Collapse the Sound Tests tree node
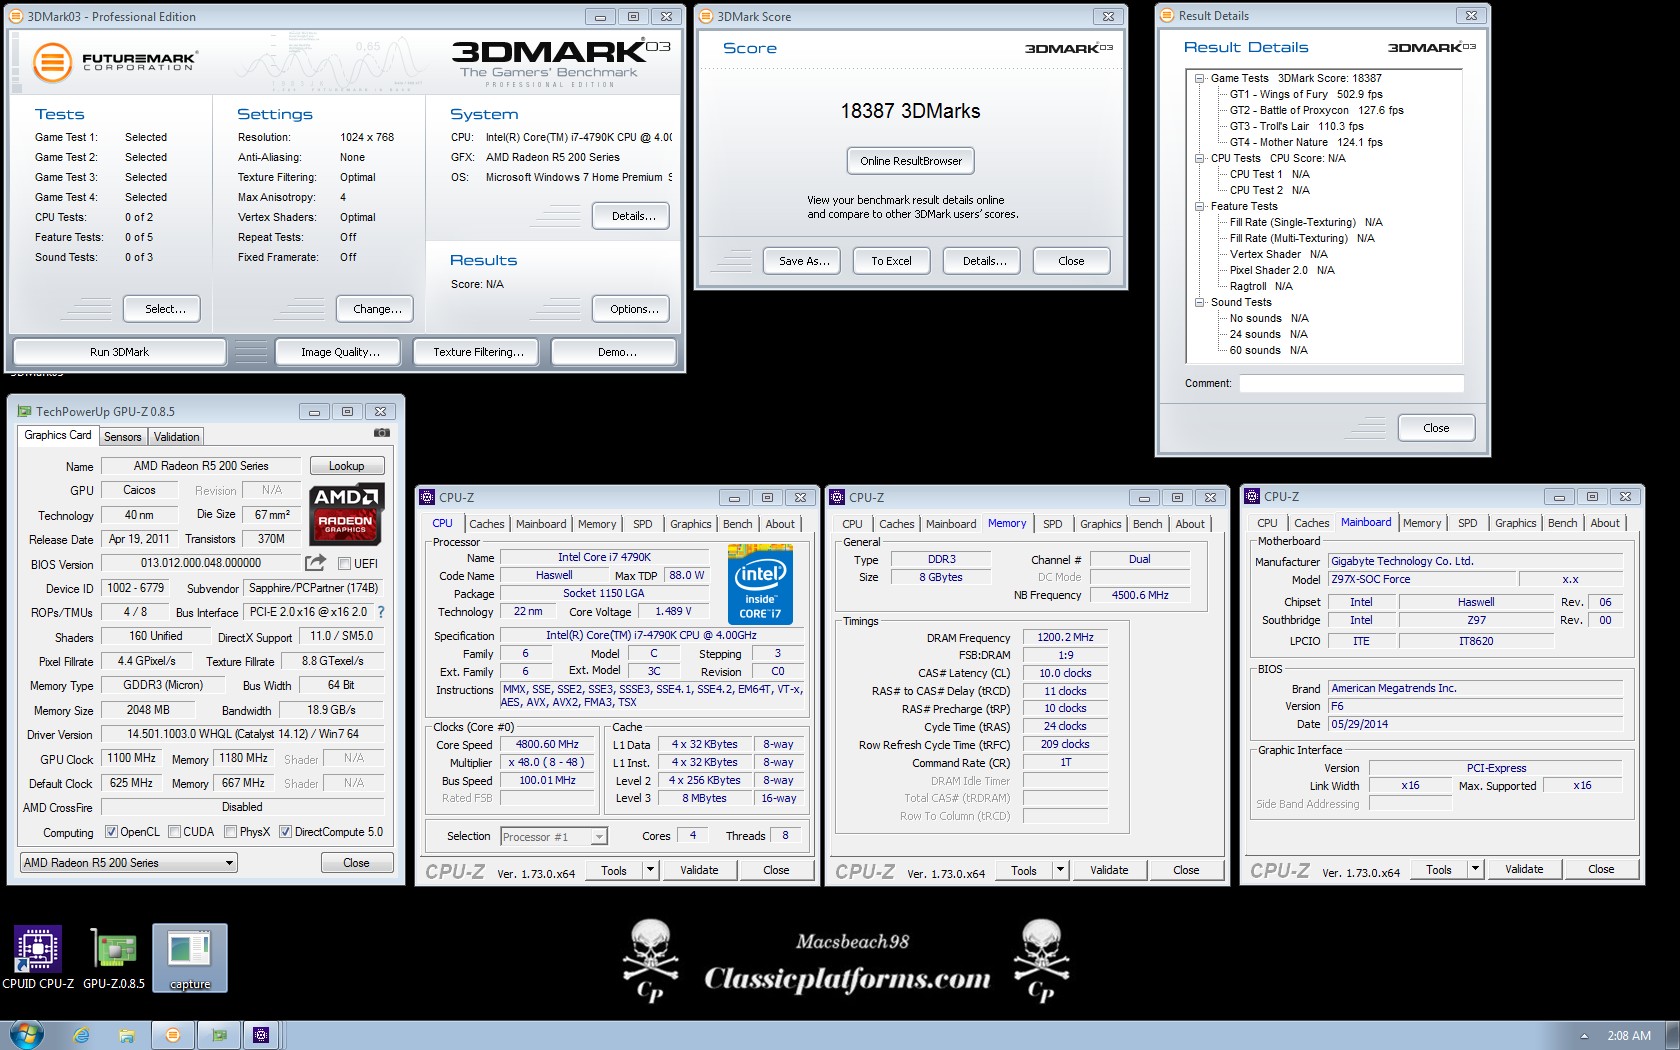 pos(1199,302)
